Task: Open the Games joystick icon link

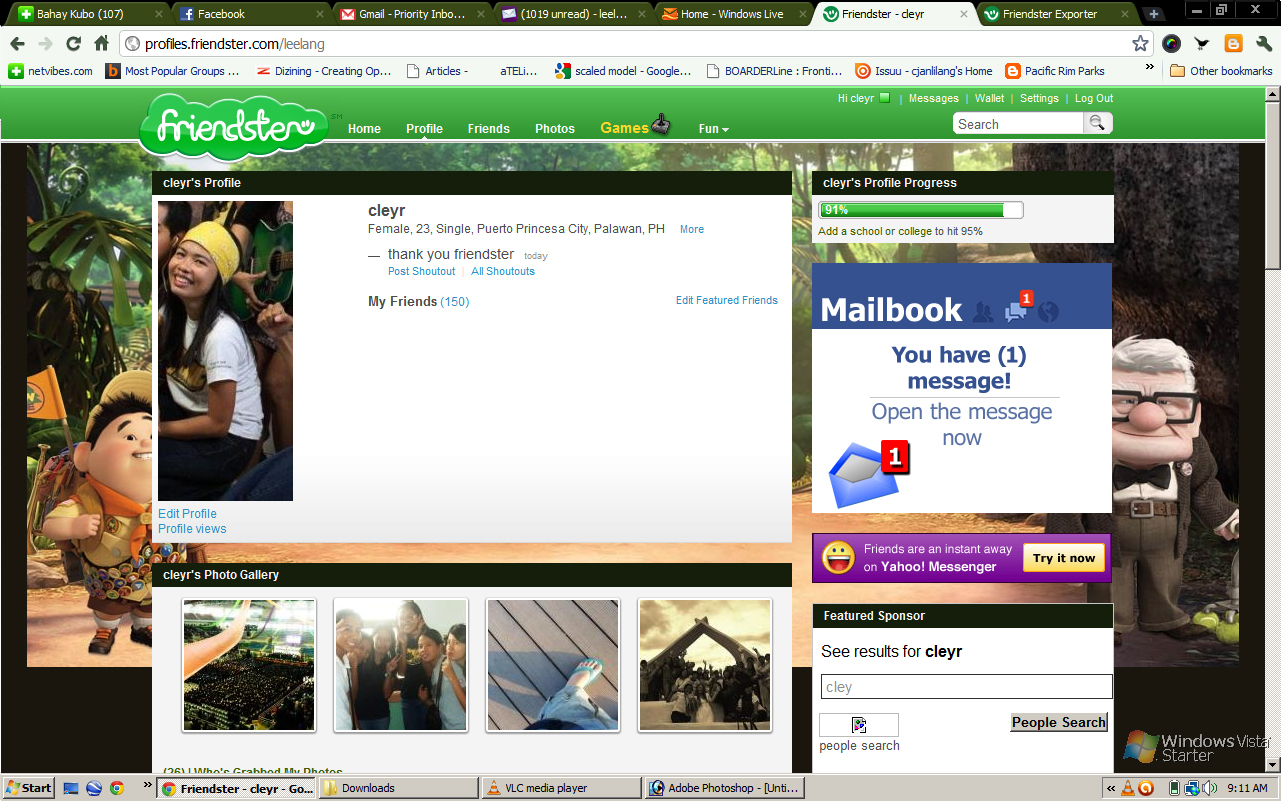Action: click(661, 126)
